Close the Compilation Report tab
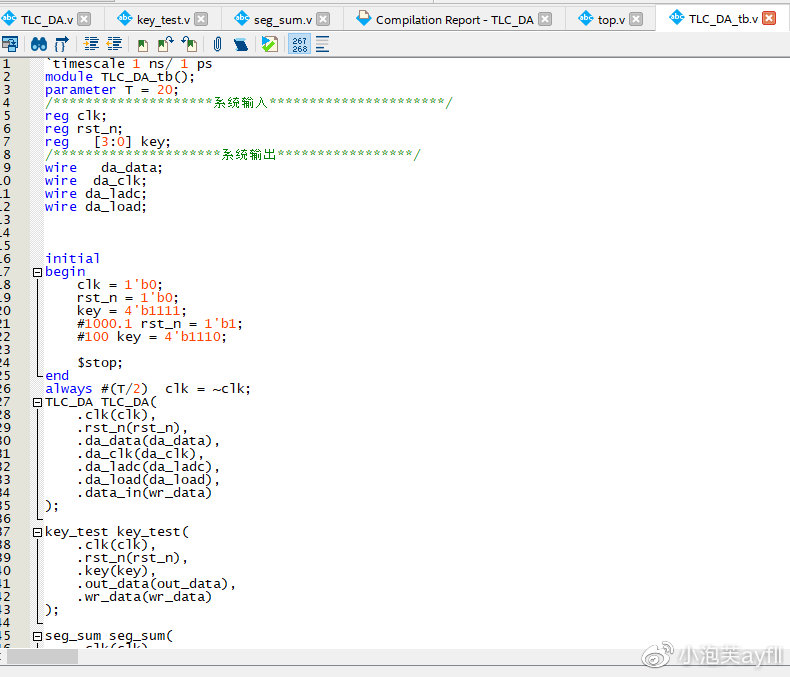The height and width of the screenshot is (677, 790). click(x=545, y=19)
